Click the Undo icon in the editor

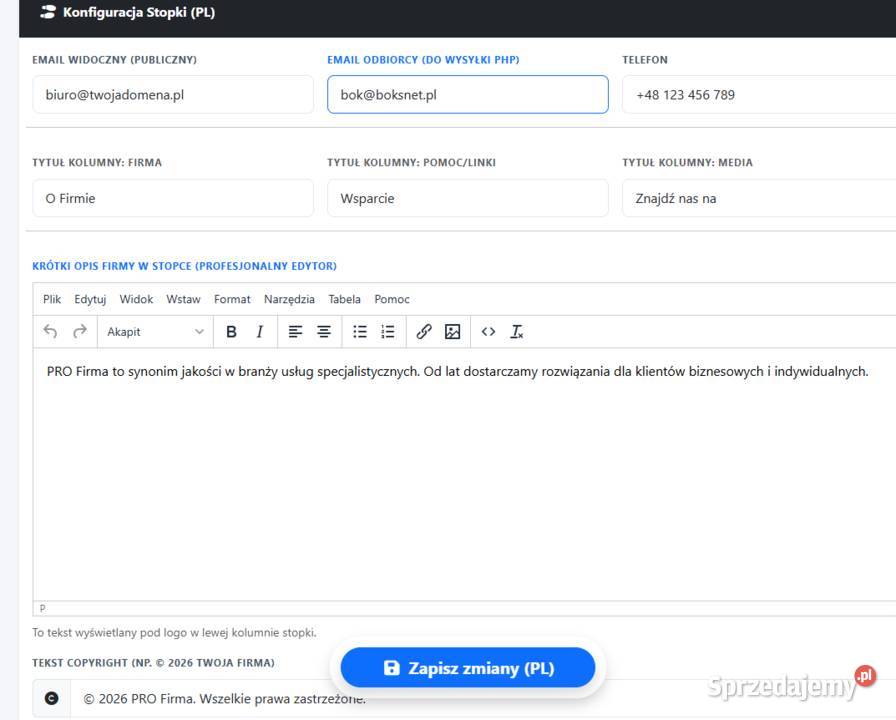pyautogui.click(x=52, y=331)
